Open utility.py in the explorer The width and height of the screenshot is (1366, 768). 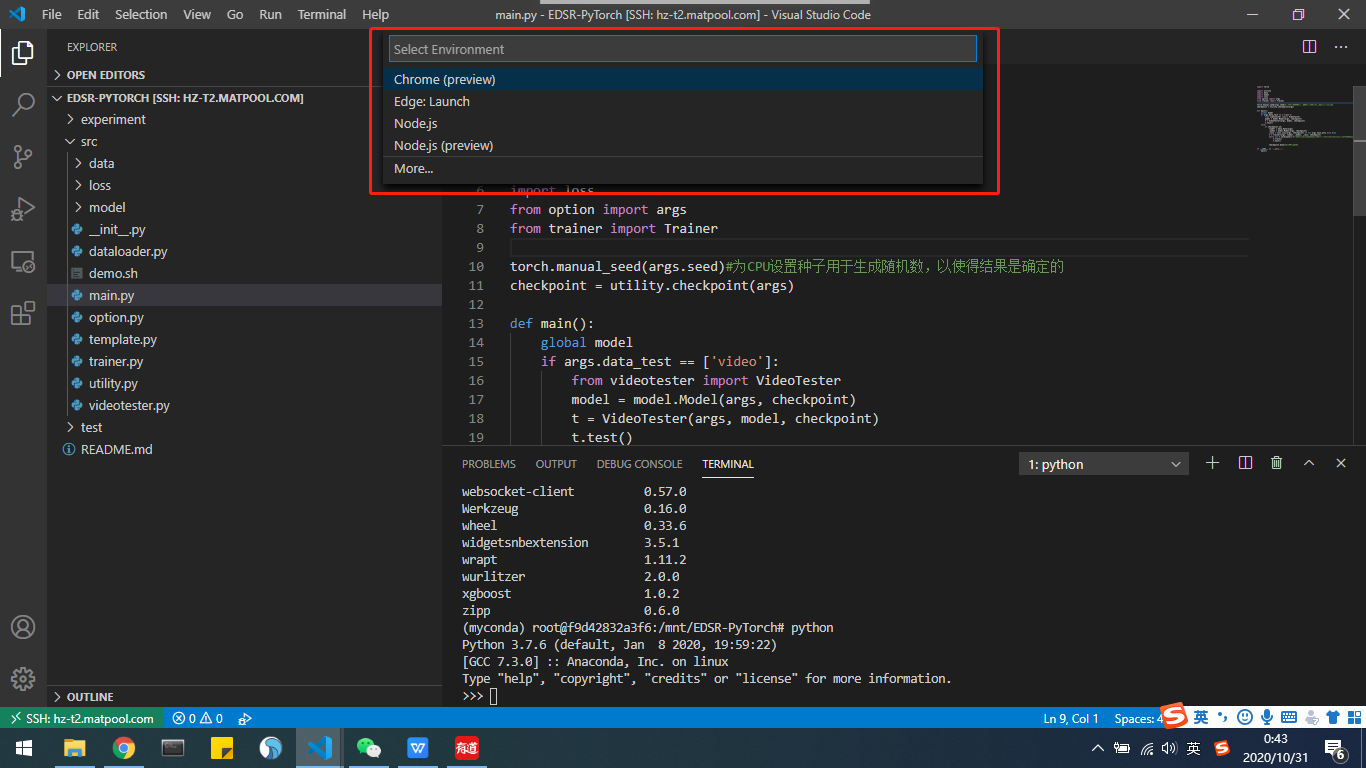(x=244, y=383)
